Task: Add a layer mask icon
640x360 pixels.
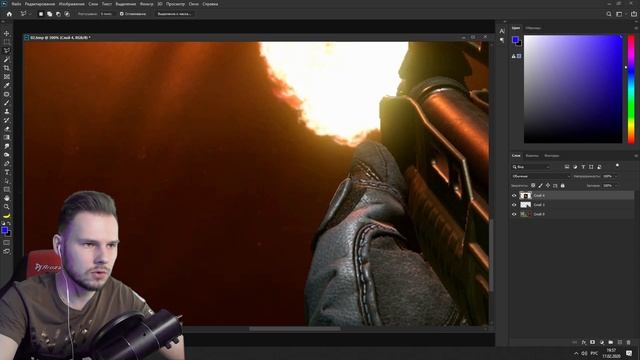Action: (x=593, y=342)
